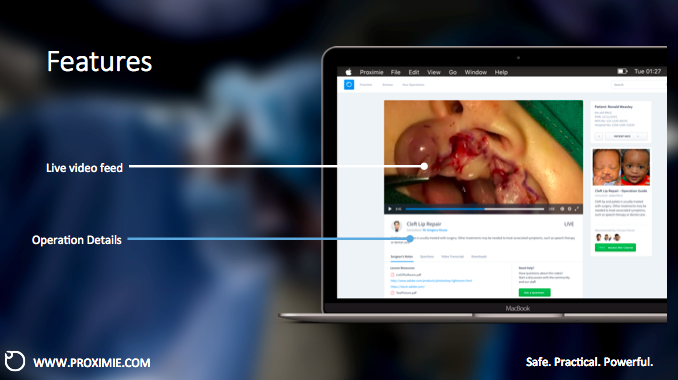Screen dimensions: 678x380
Task: Click the previous arrow beside Patient Info
Action: (x=599, y=136)
